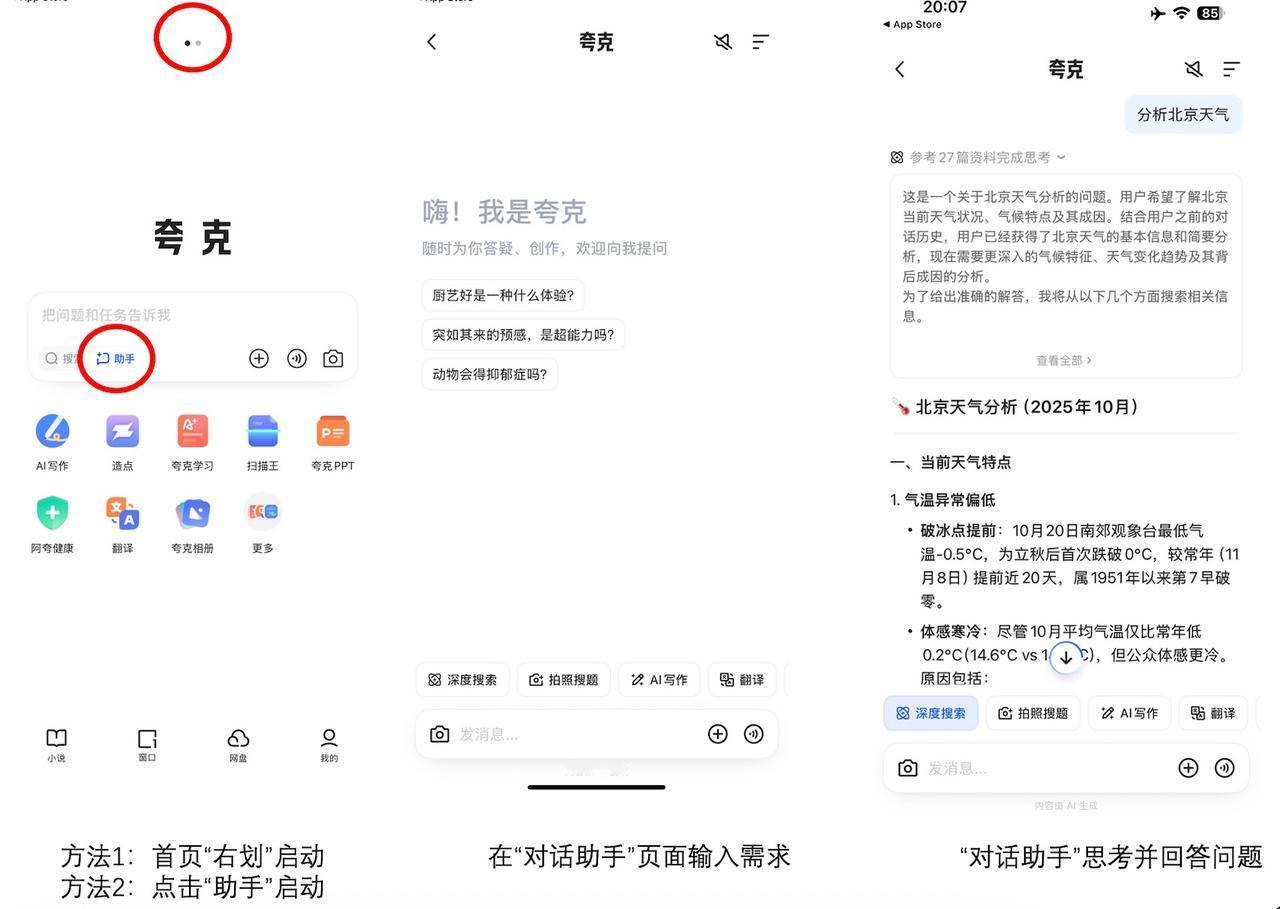The image size is (1280, 909).
Task: Tap 深度搜索 chip in the middle chat screen
Action: pyautogui.click(x=463, y=680)
